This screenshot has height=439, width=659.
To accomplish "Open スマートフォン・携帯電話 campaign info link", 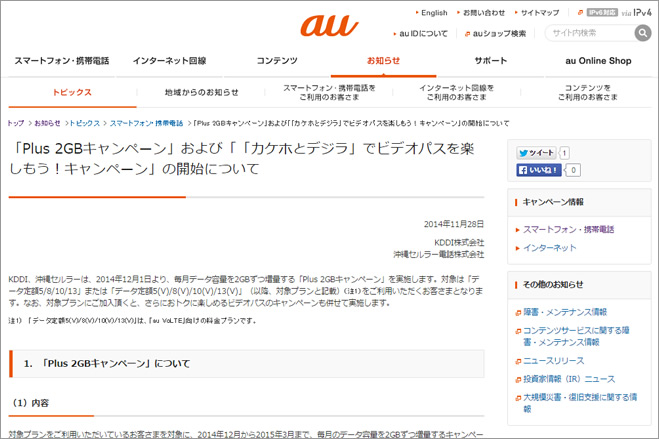I will 568,229.
